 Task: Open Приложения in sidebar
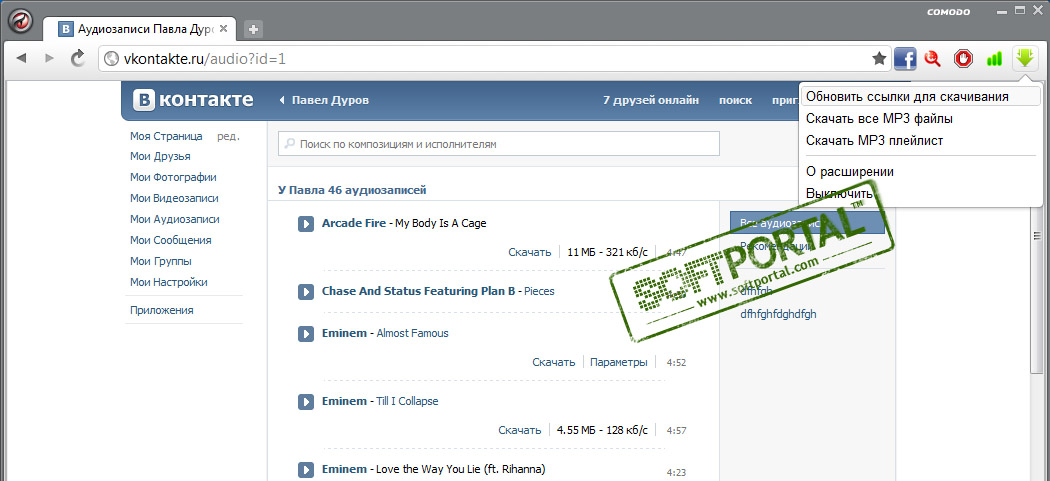pos(161,310)
